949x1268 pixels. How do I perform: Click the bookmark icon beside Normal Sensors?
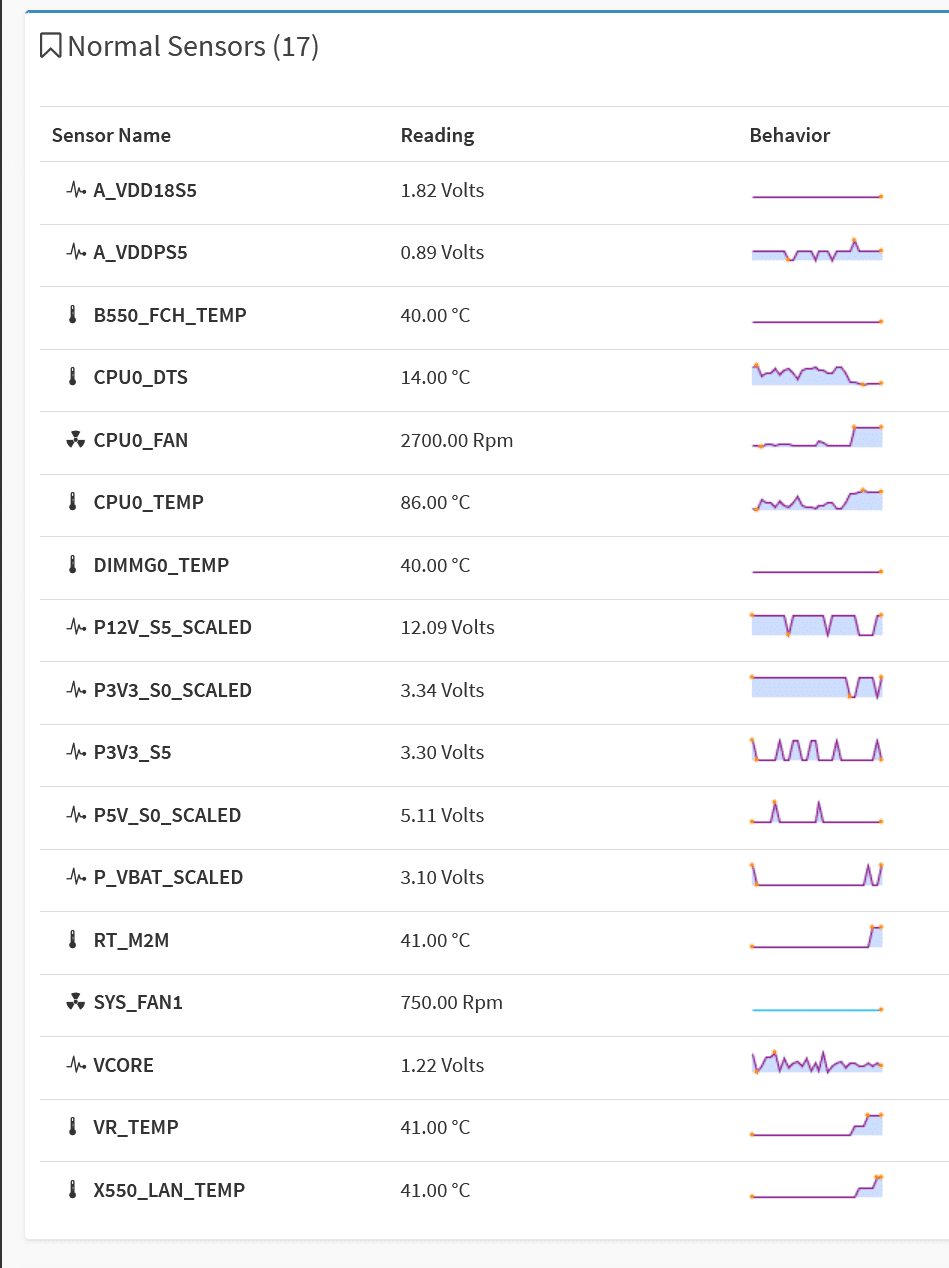coord(51,46)
